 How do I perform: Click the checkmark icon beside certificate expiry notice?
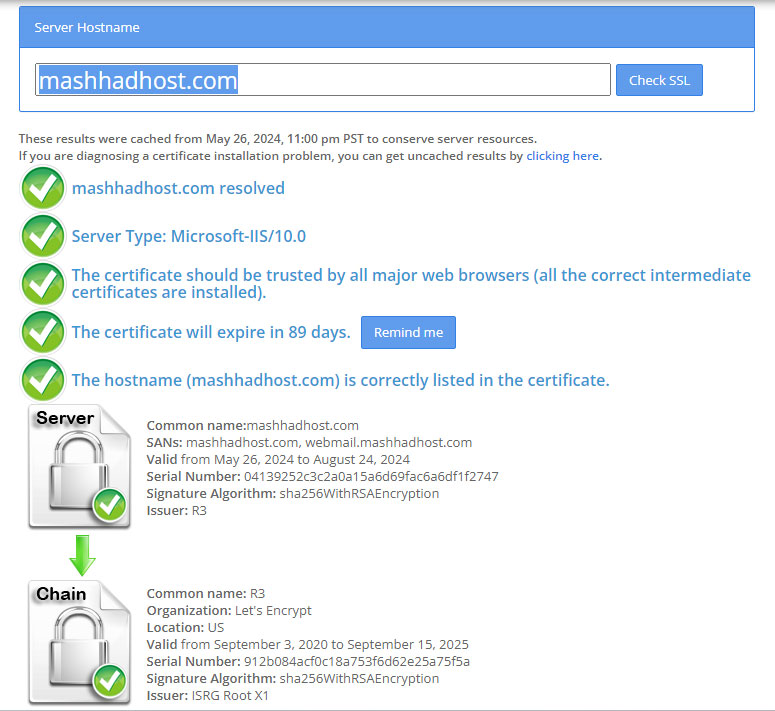[x=43, y=333]
